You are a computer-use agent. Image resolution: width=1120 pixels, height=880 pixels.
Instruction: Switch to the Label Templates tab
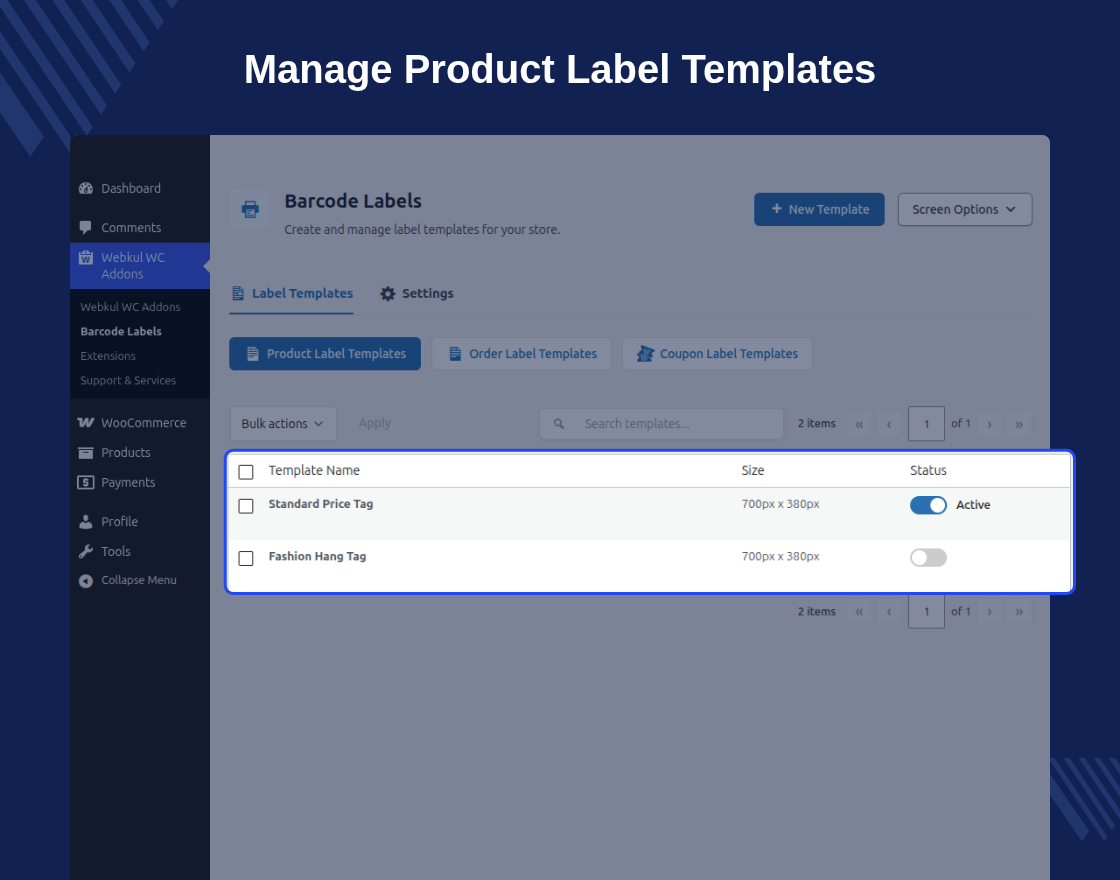[x=291, y=294]
